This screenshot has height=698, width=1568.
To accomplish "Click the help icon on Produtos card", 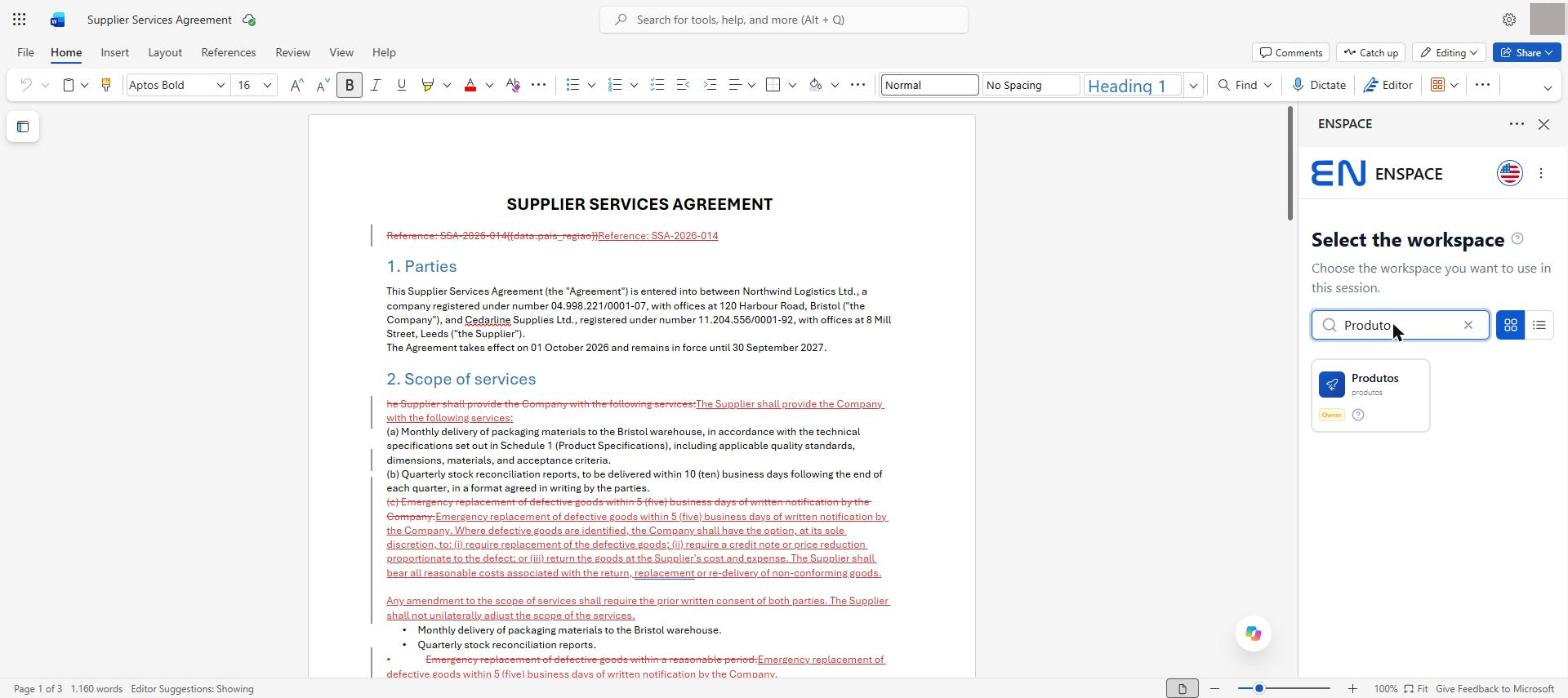I will click(1358, 414).
